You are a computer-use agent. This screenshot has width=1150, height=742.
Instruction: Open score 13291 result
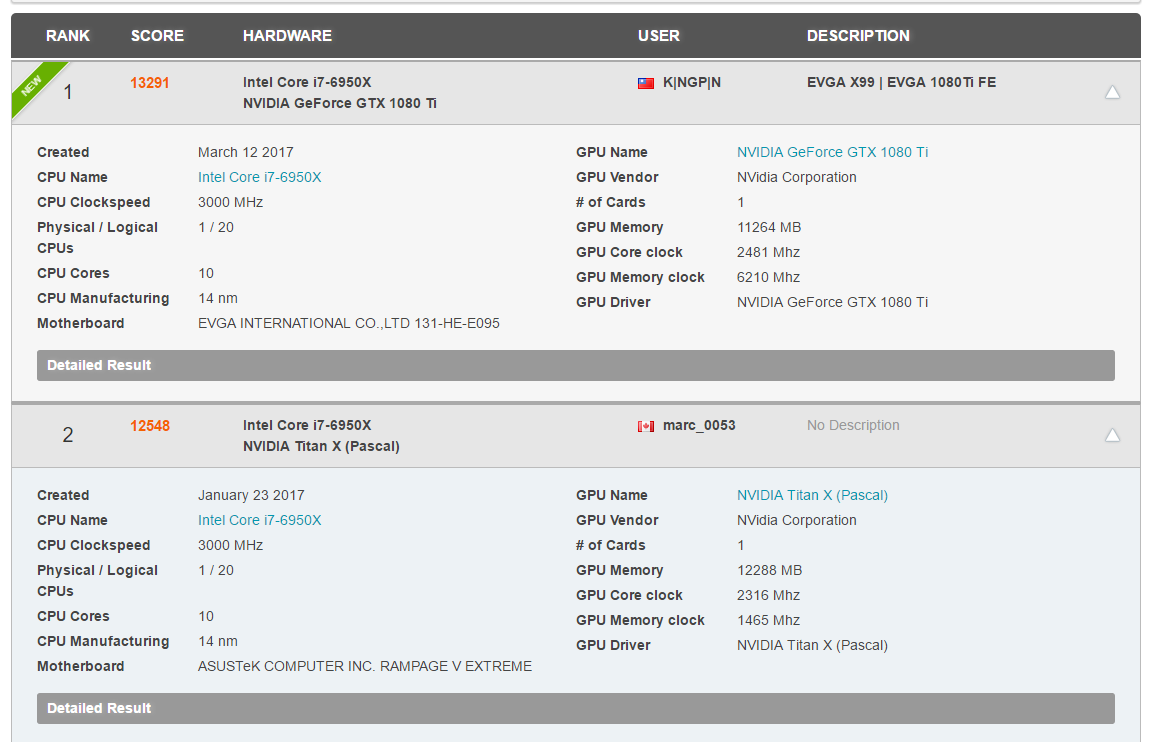tap(150, 83)
